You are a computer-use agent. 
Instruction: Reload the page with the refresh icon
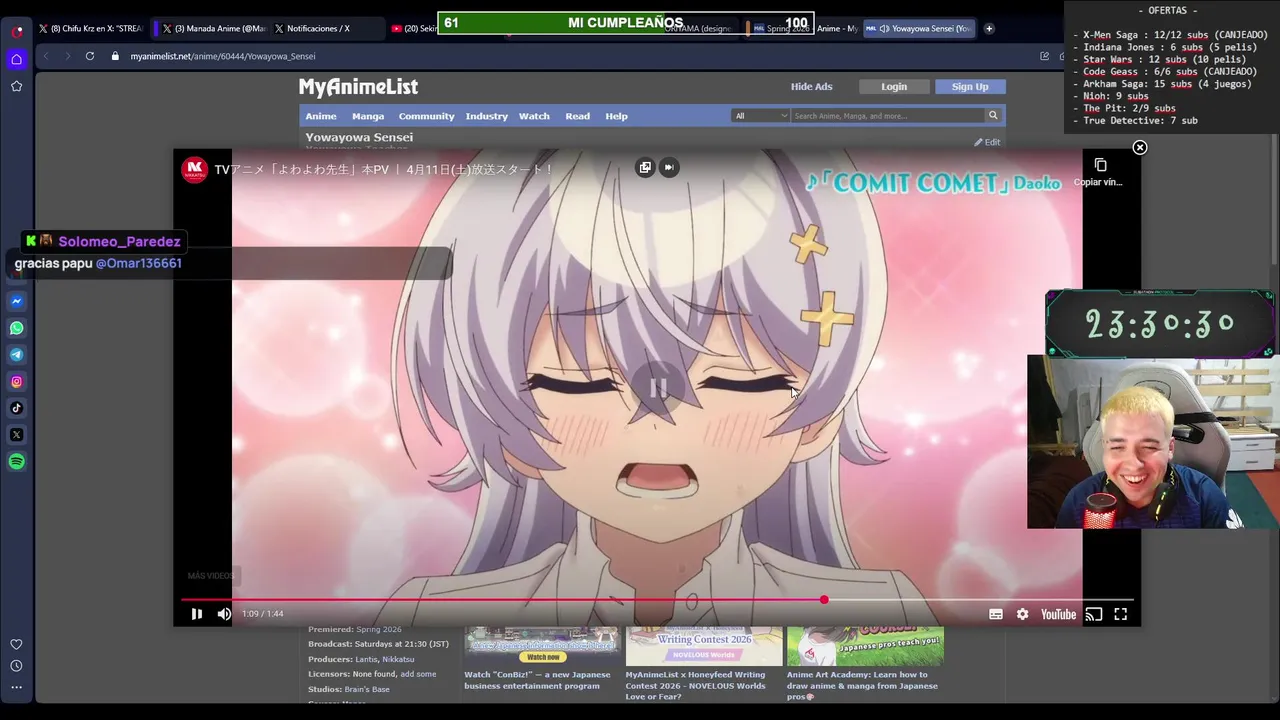[x=90, y=56]
